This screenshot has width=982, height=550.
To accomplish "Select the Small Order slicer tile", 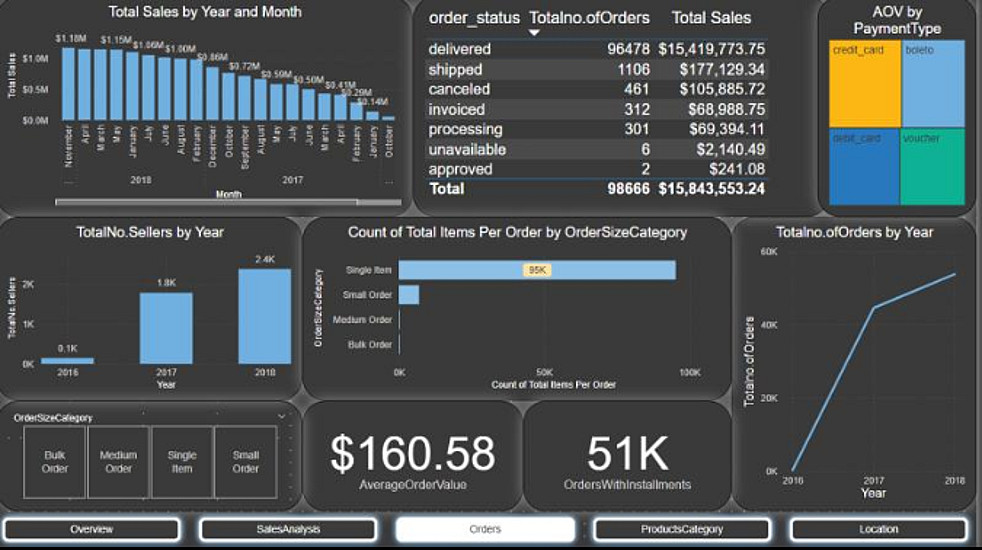I will tap(246, 462).
